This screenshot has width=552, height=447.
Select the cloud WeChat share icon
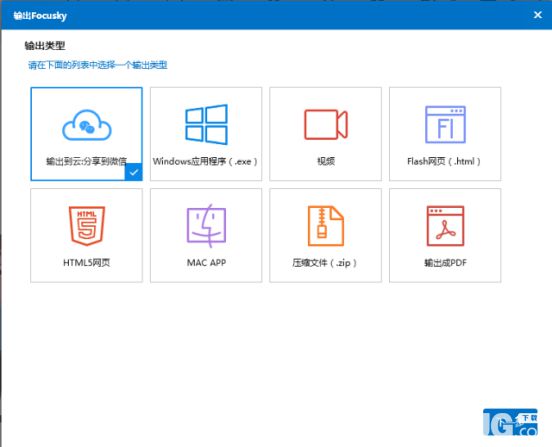pyautogui.click(x=87, y=125)
